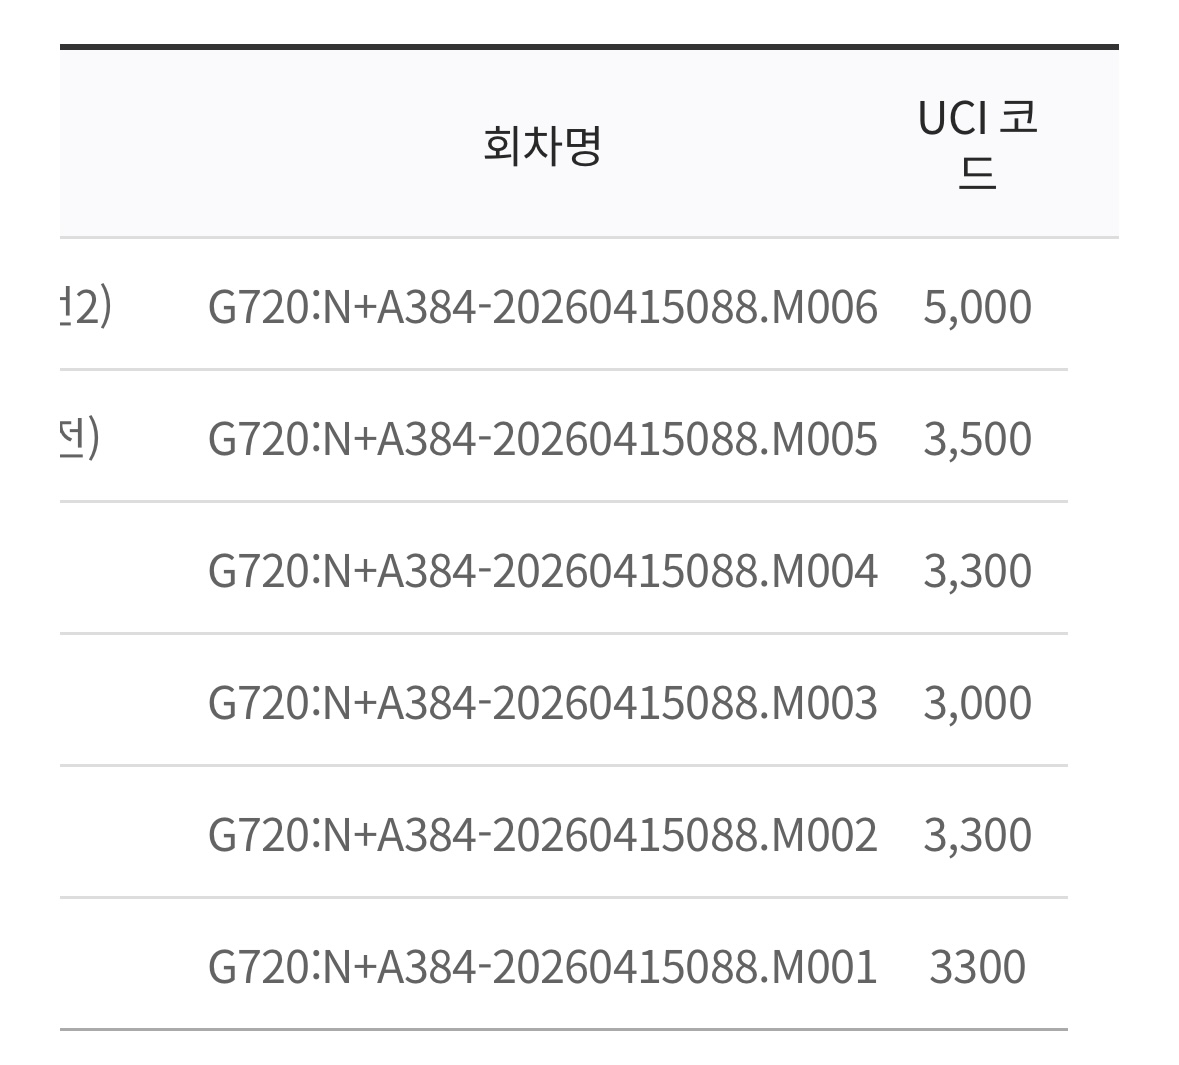Click the 5,000 value in M006 row
Screen dimensions: 1179x1065
[x=977, y=307]
